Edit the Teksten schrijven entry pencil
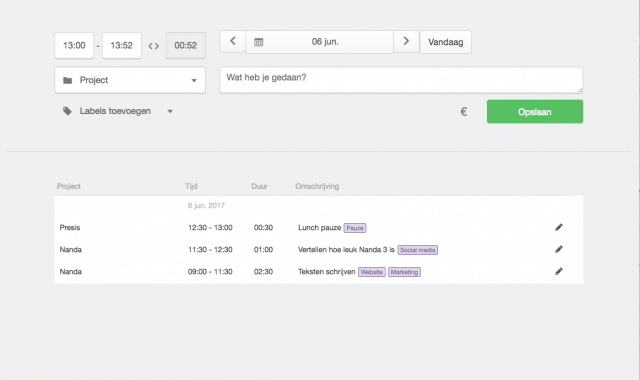This screenshot has height=380, width=640. pyautogui.click(x=559, y=271)
